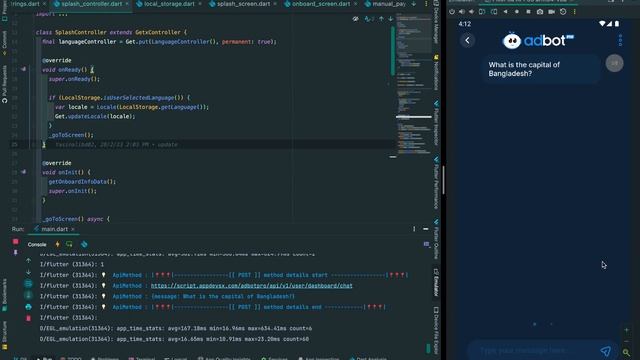Open the Flutter Performance side panel
Image resolution: width=640 pixels, height=360 pixels.
tap(436, 182)
